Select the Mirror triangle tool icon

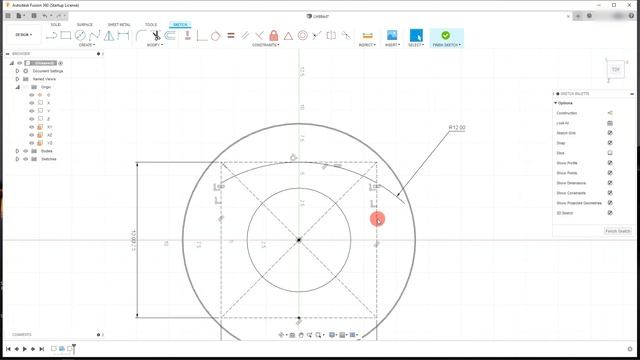click(109, 36)
